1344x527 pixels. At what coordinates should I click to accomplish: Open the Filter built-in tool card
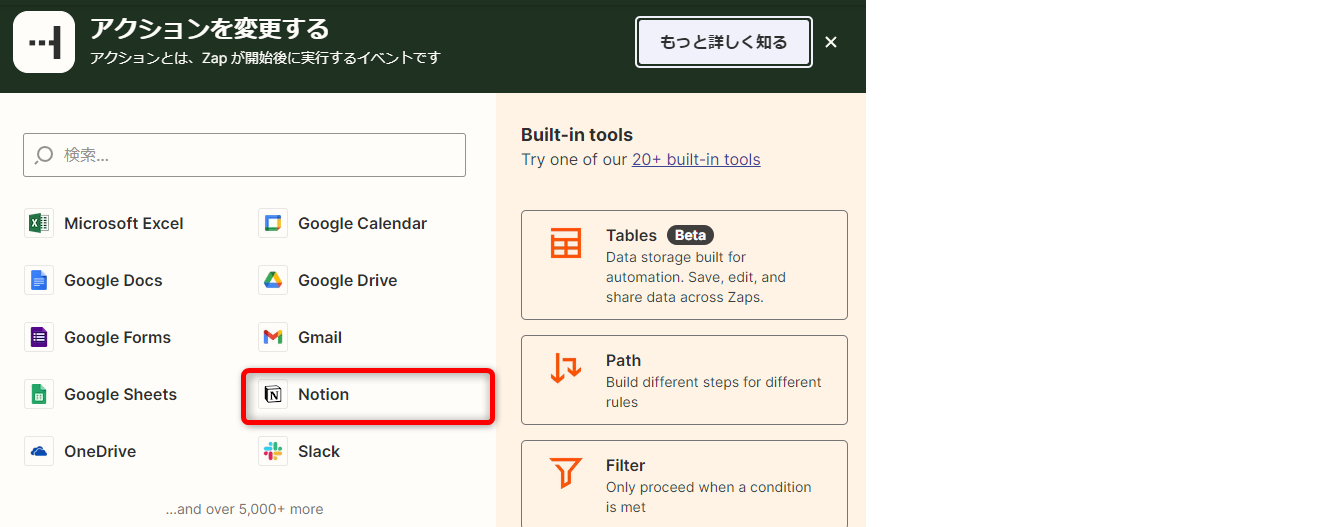pos(684,484)
